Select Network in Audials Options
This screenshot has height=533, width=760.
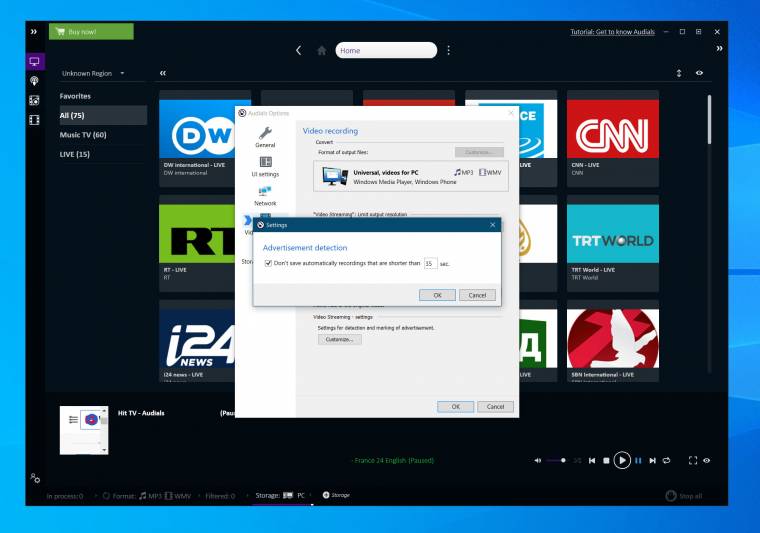(x=265, y=196)
